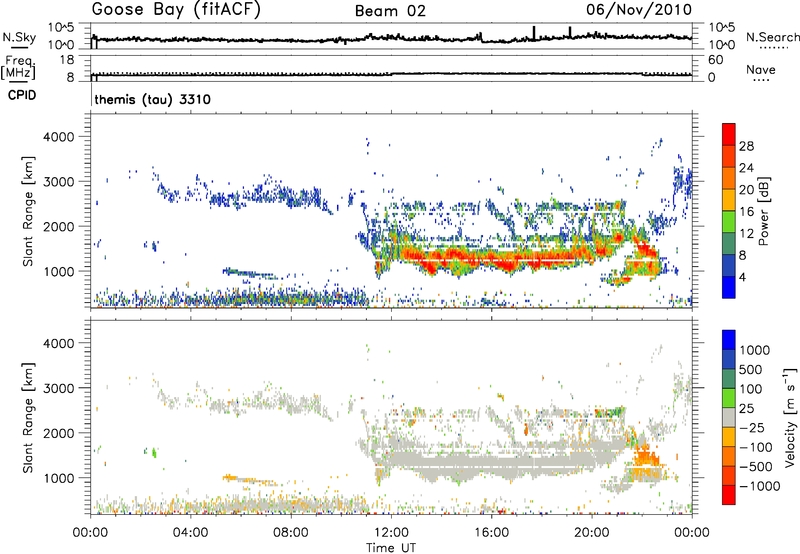Click the '60' Nave axis tick label

[x=715, y=60]
